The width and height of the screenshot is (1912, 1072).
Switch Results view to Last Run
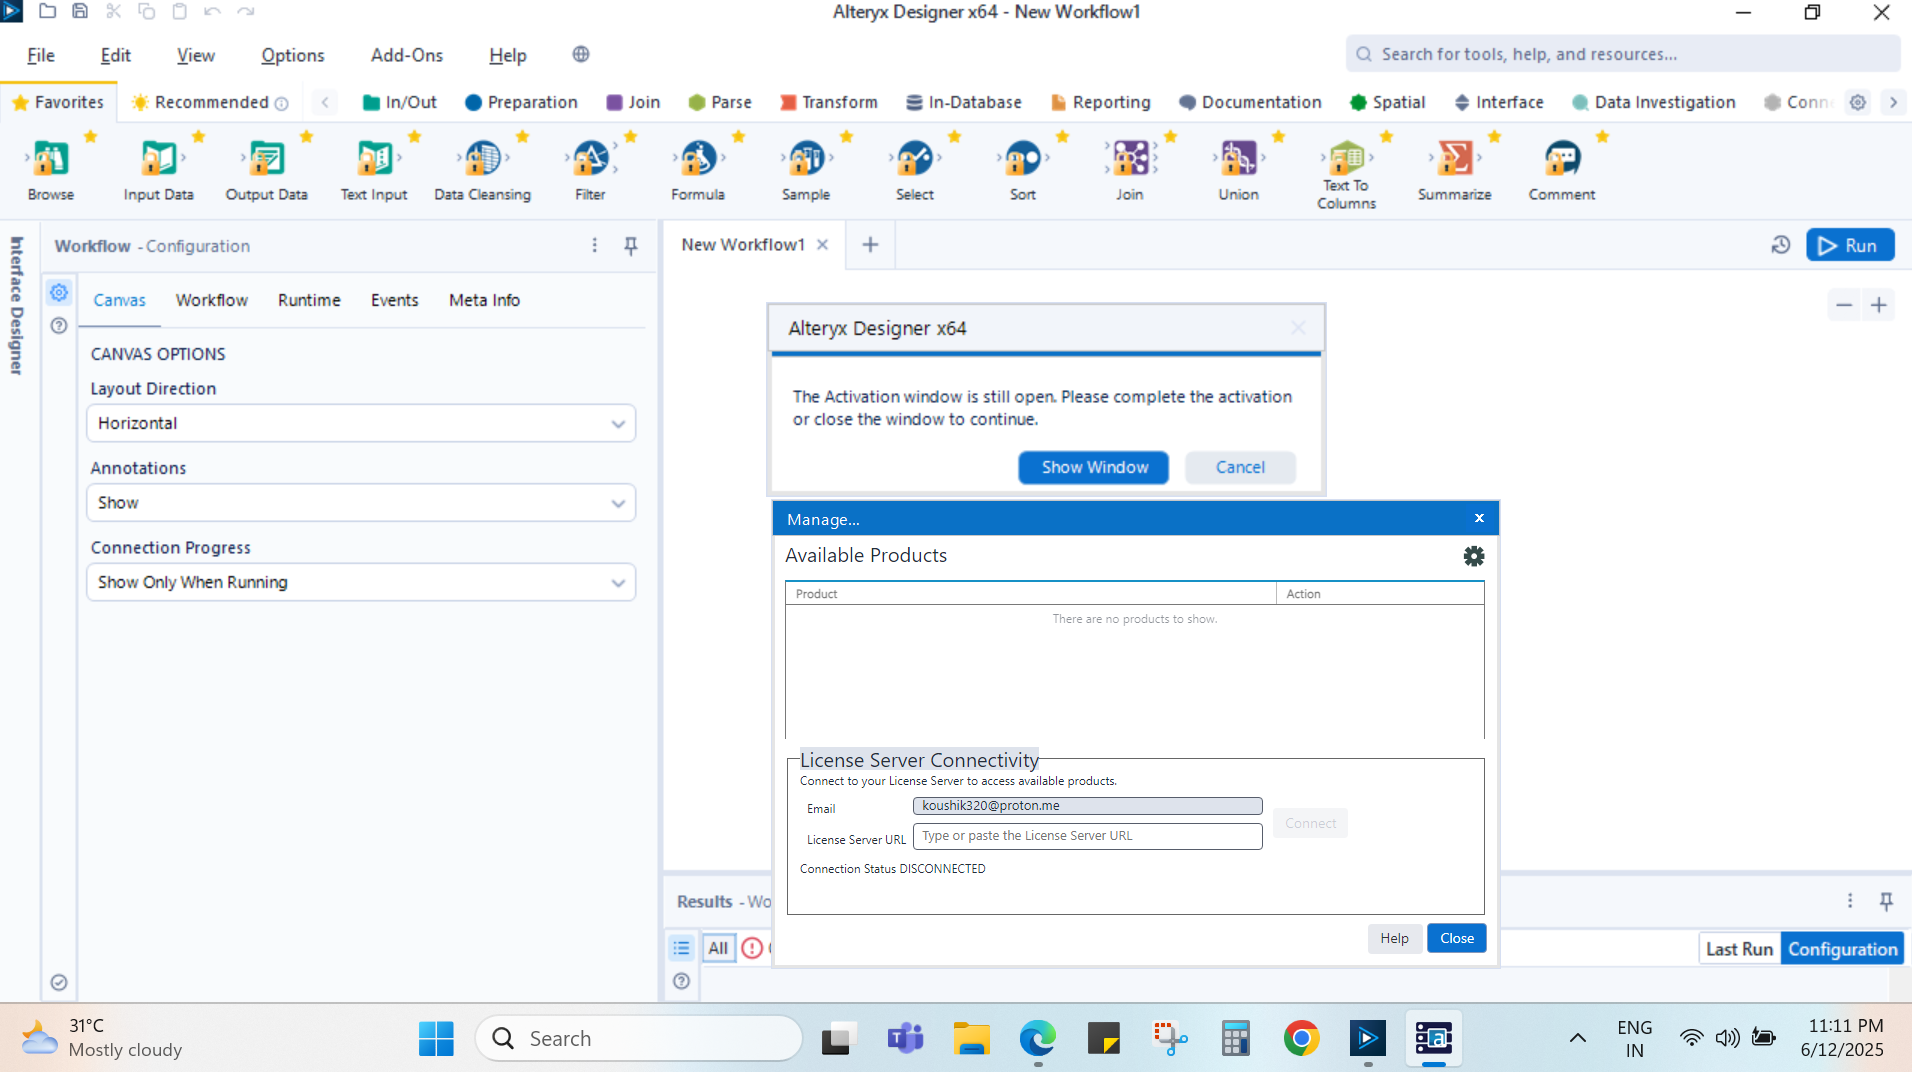point(1739,949)
